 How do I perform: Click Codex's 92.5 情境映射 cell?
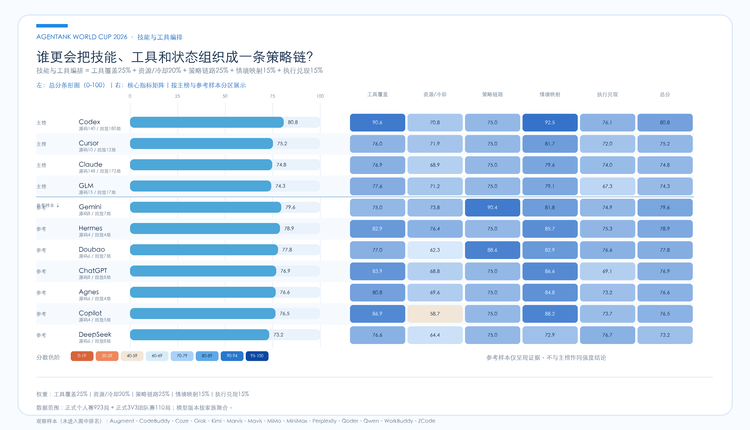(550, 122)
